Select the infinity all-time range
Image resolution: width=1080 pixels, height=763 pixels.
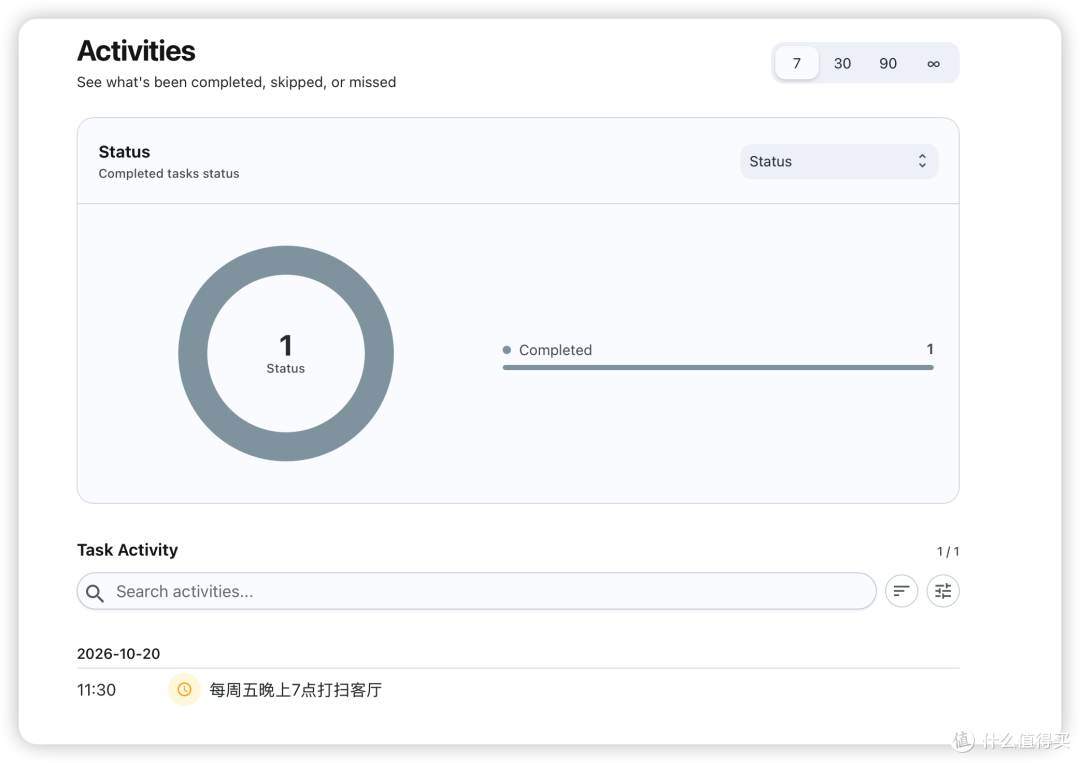tap(933, 63)
